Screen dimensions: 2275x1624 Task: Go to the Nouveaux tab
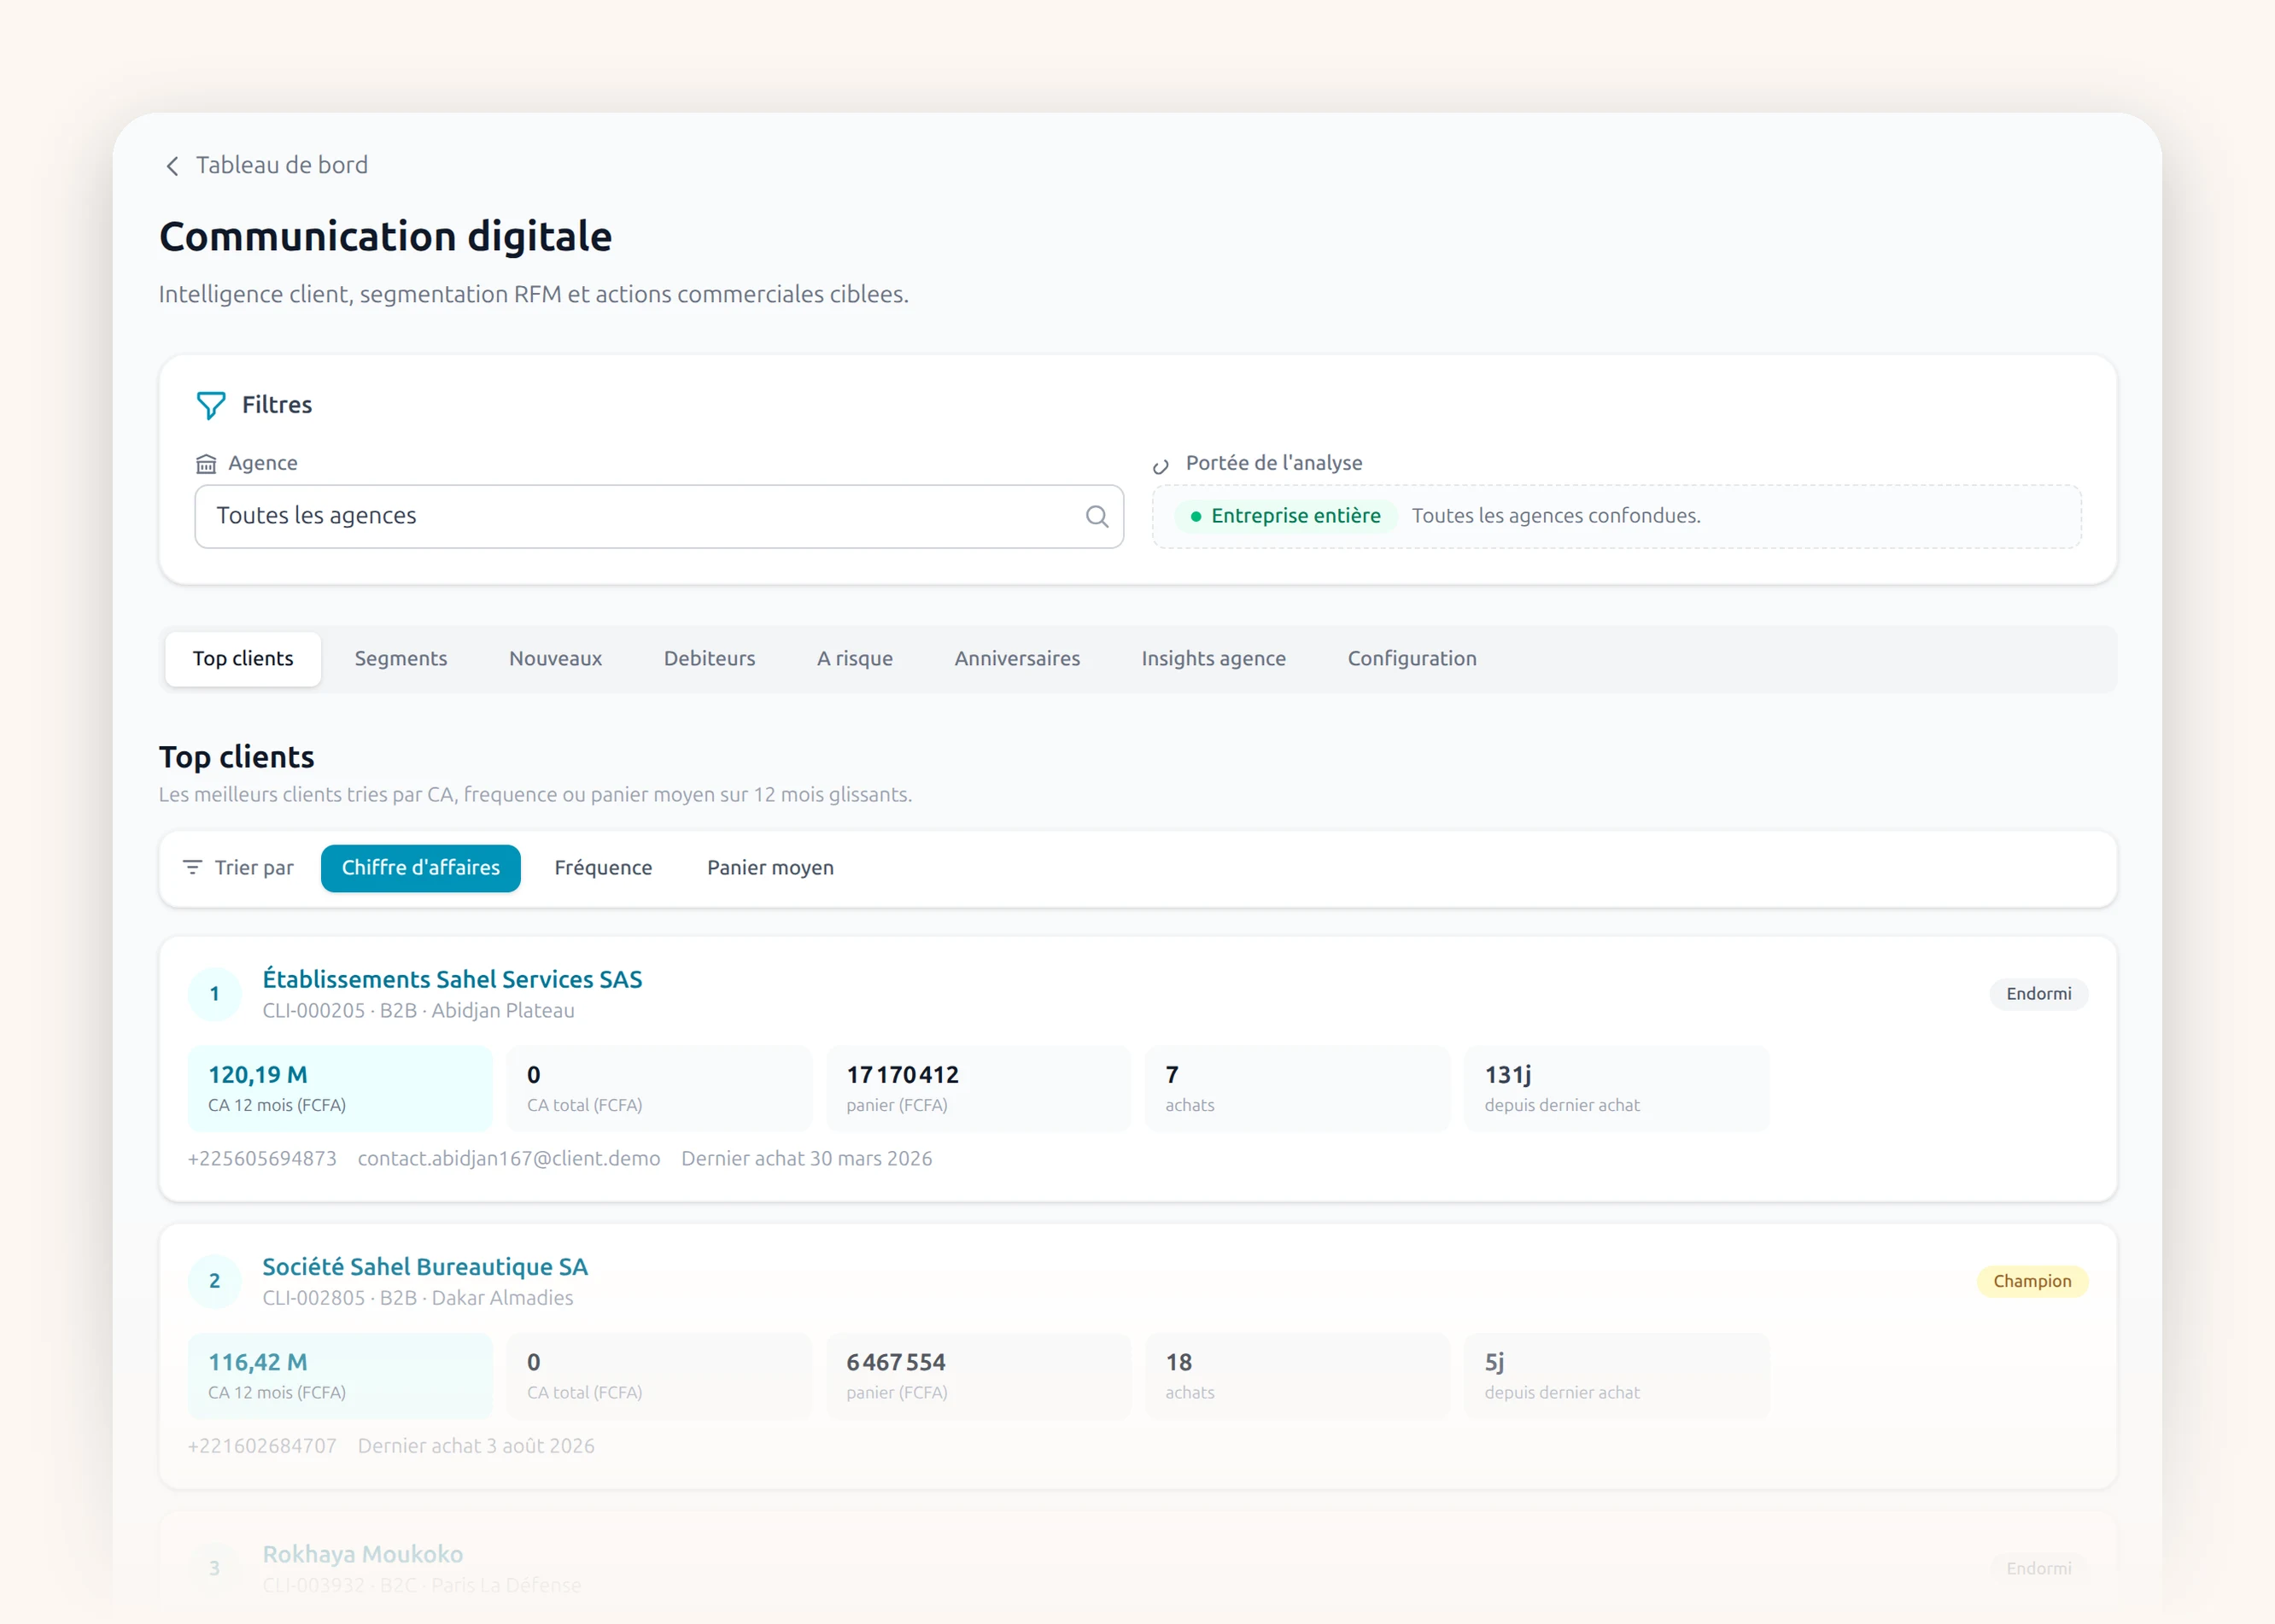click(556, 658)
